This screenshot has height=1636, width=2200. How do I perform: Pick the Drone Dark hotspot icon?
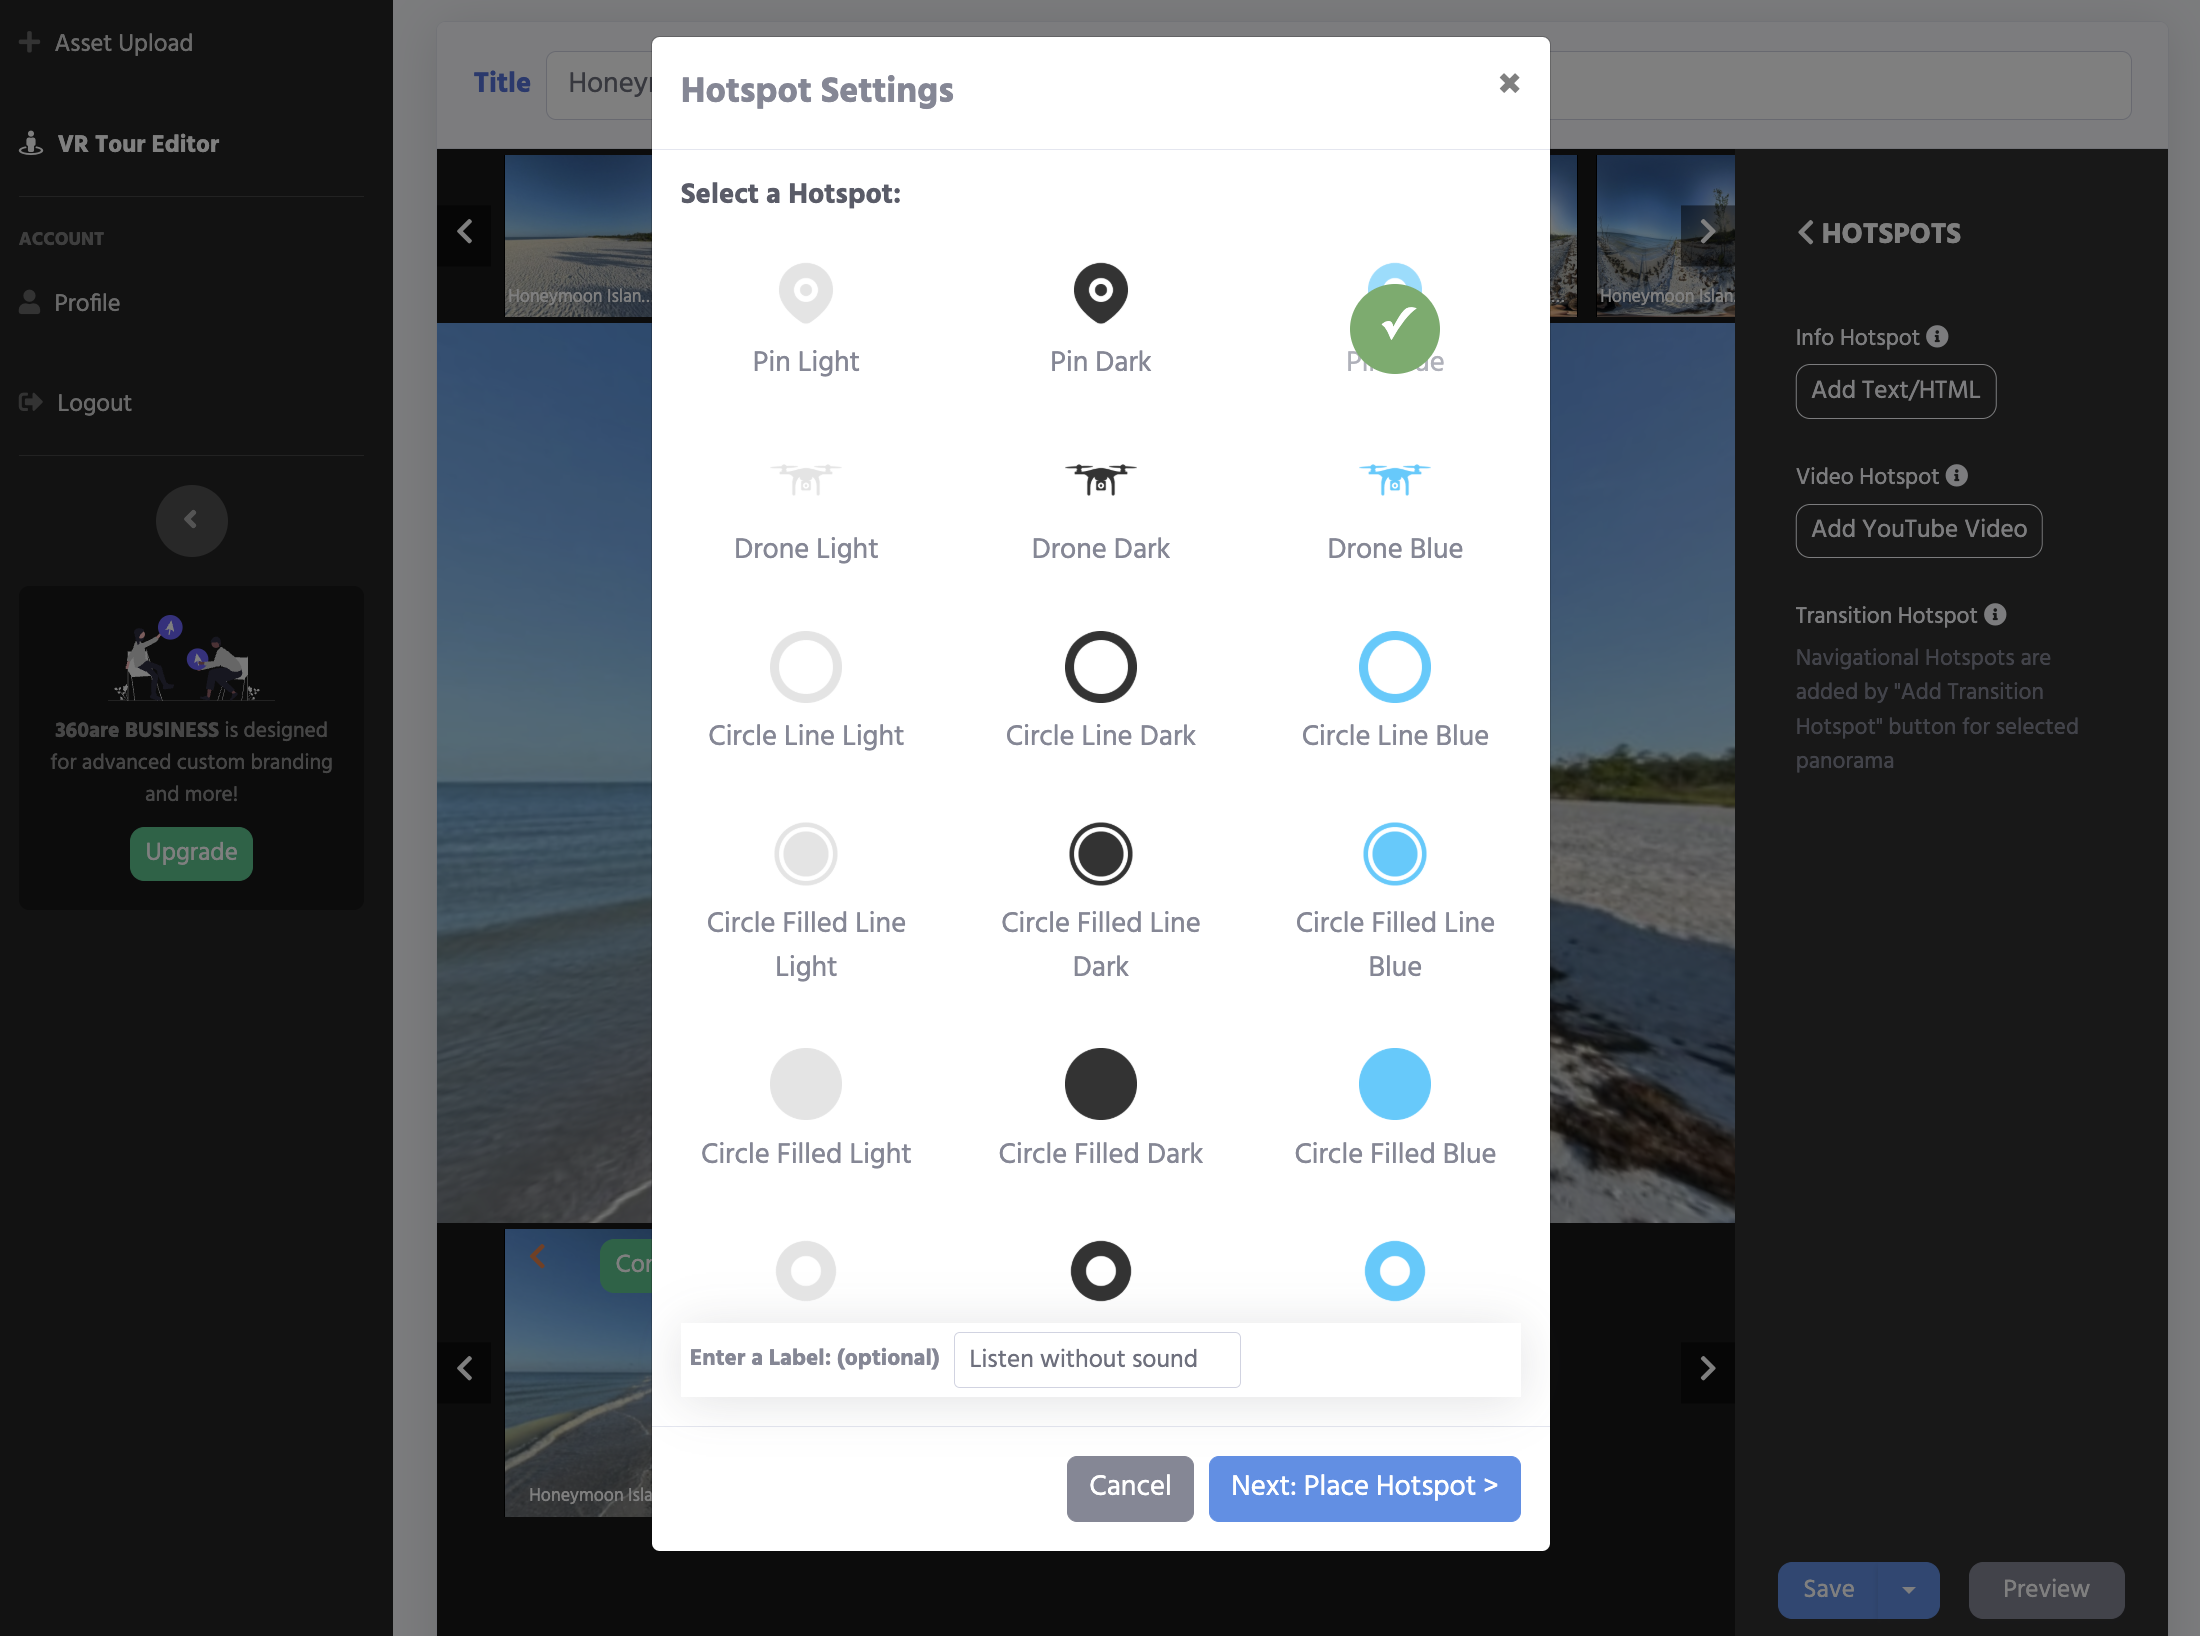[1100, 480]
